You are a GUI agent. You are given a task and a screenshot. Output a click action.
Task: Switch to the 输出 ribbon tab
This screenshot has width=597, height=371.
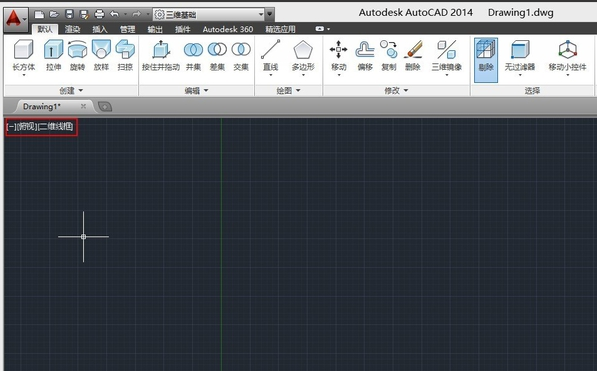point(155,29)
